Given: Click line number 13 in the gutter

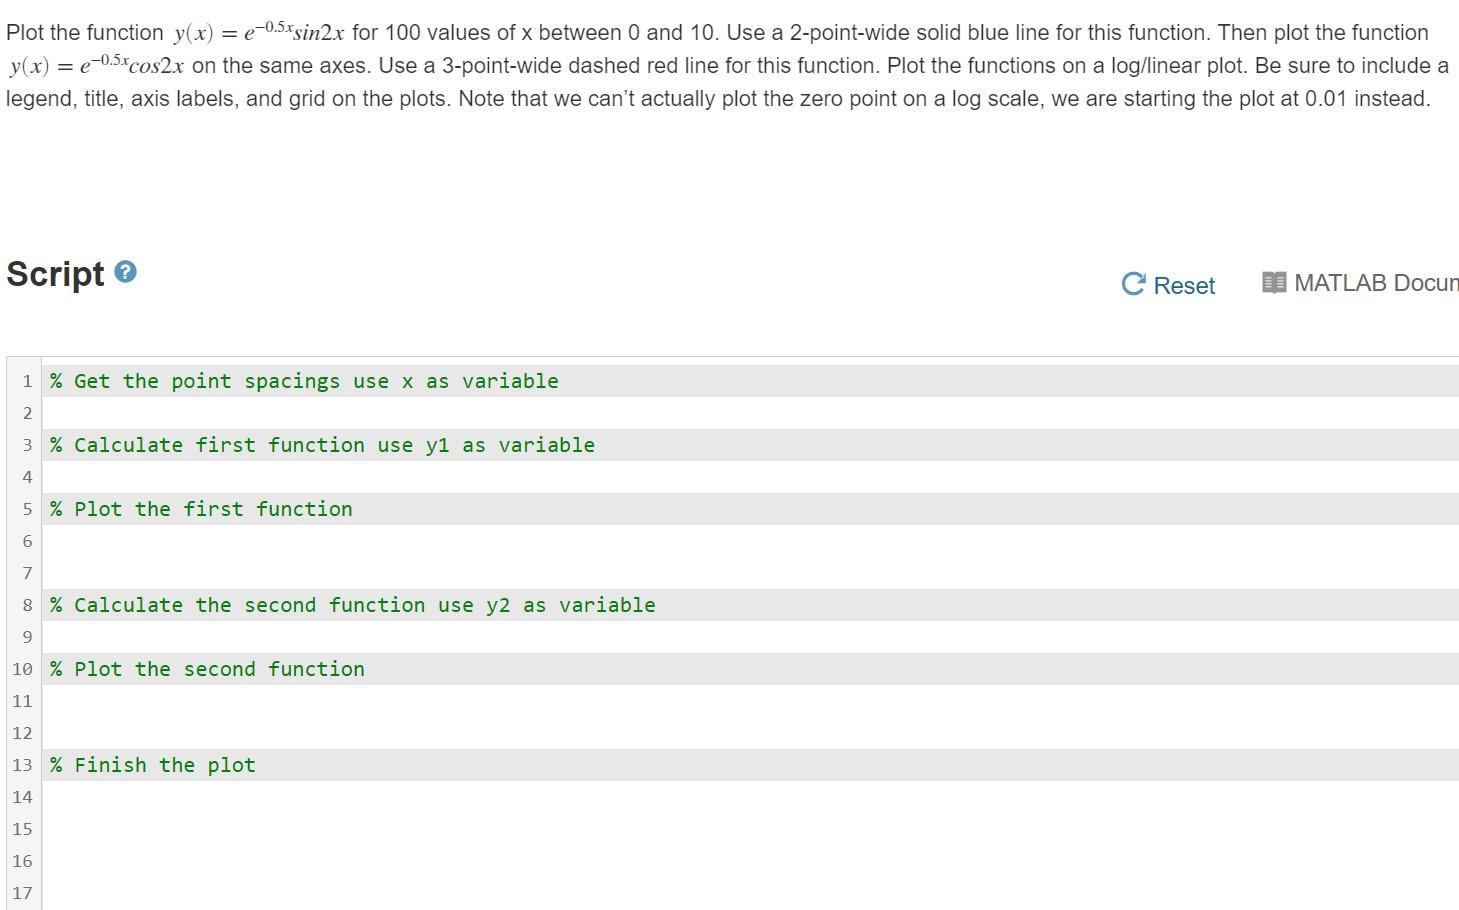Looking at the screenshot, I should click(22, 764).
